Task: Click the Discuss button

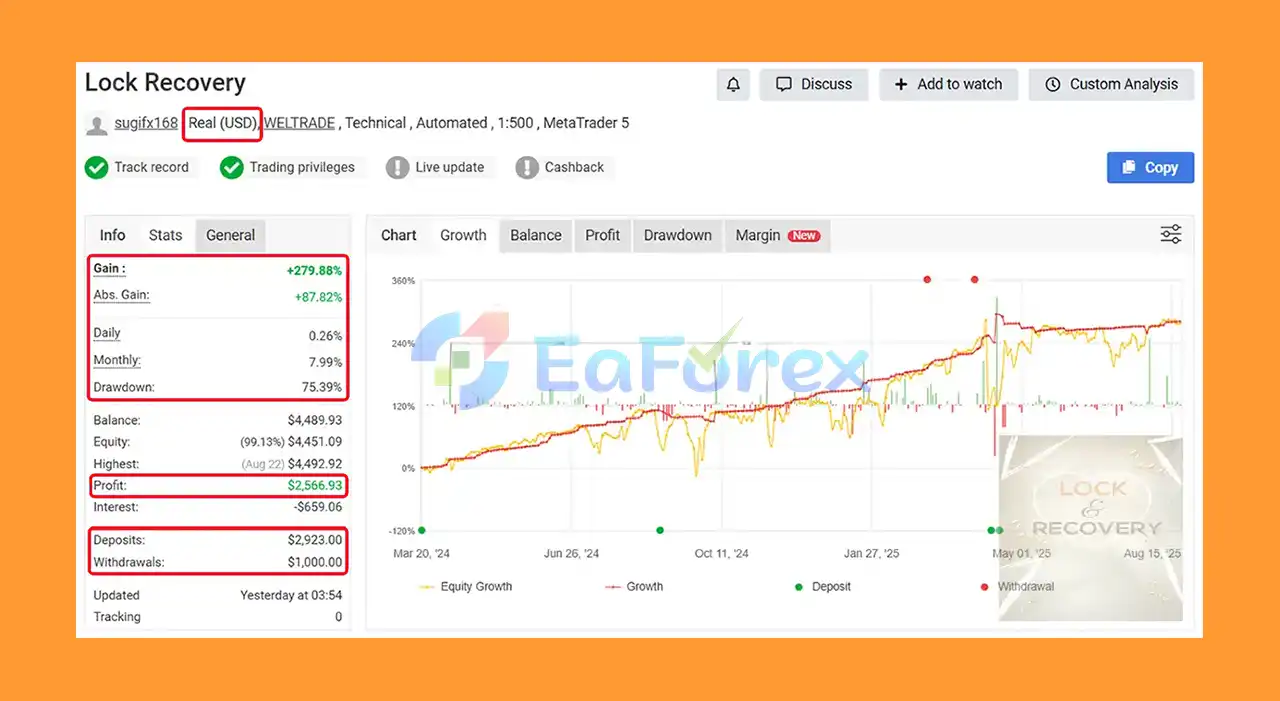Action: point(814,85)
